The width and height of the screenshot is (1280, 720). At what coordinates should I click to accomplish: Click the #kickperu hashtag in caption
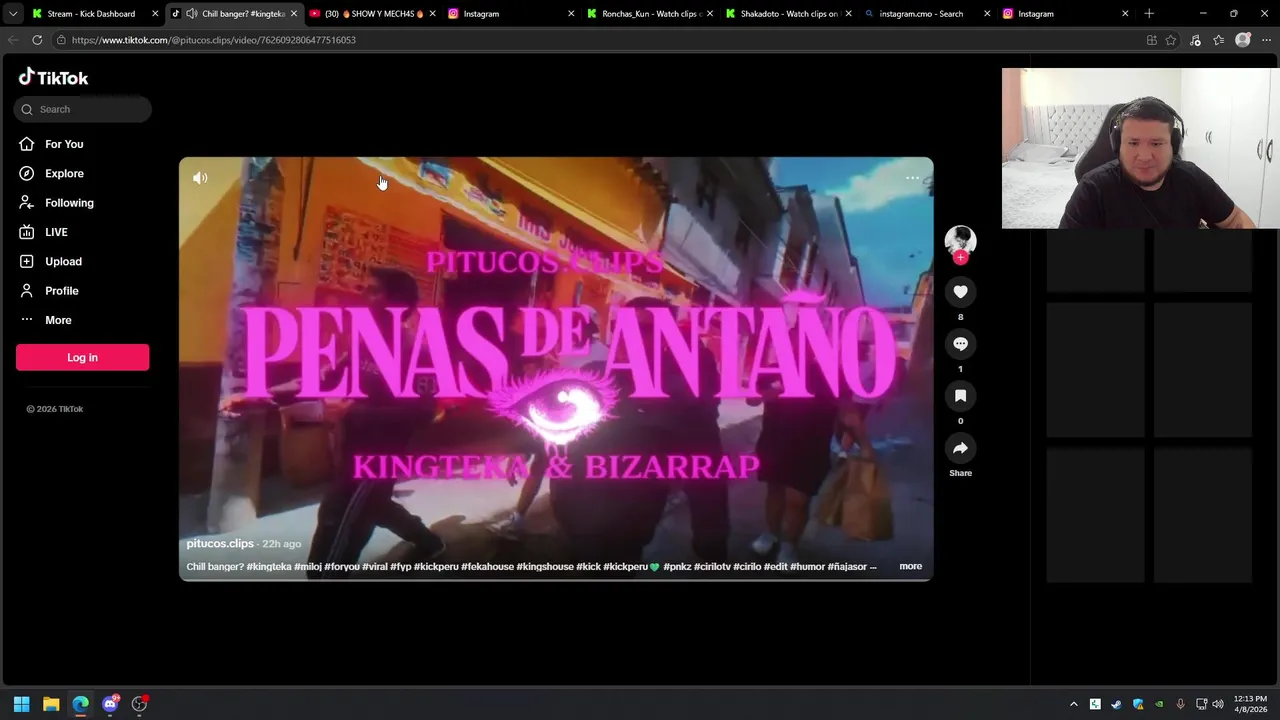pyautogui.click(x=436, y=567)
